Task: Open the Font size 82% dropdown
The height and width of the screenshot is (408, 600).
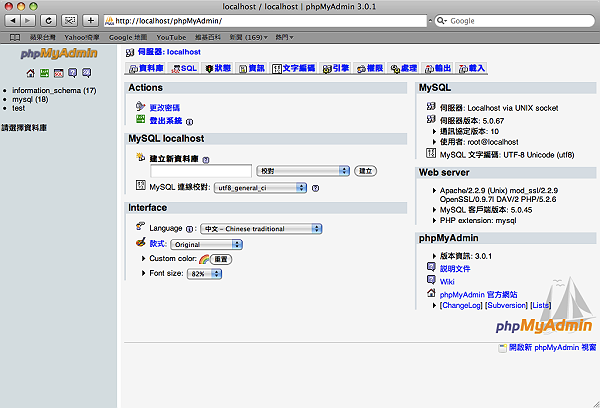Action: [x=204, y=274]
